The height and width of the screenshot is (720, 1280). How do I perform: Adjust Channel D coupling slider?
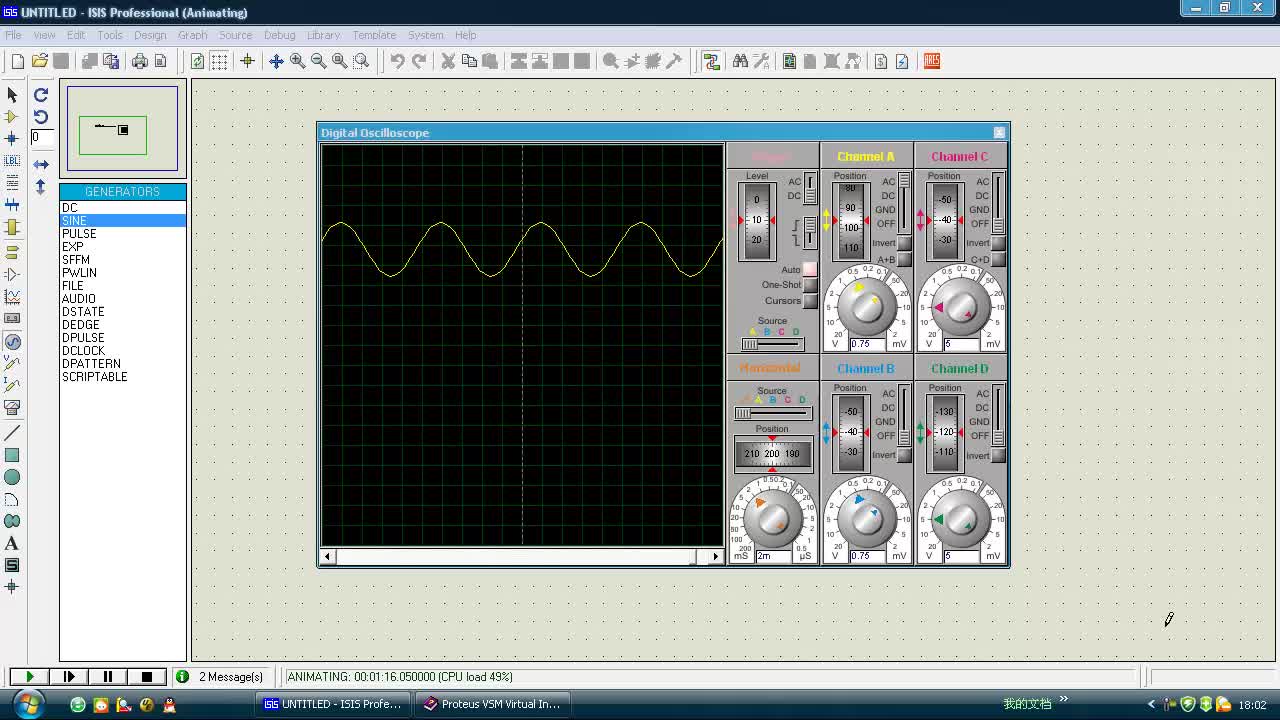point(998,414)
